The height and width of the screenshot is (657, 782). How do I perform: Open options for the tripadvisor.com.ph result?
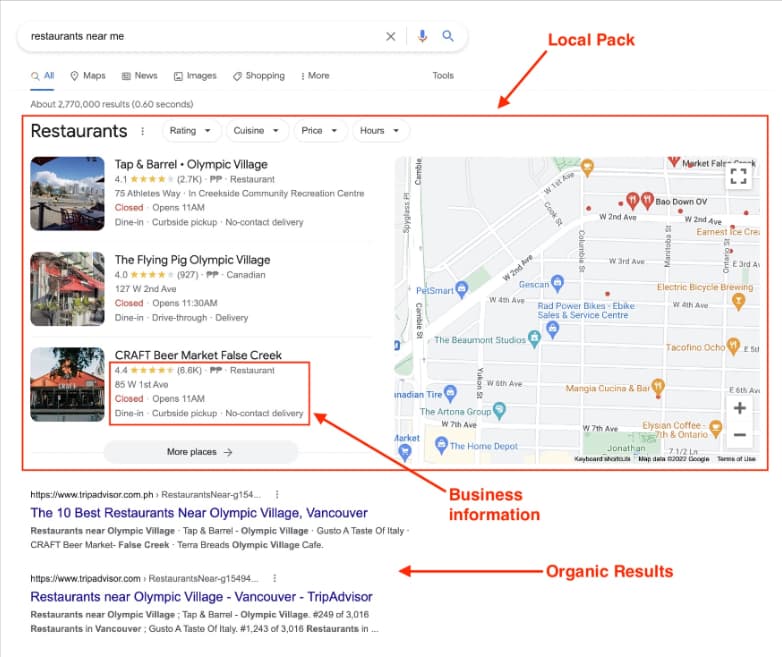pos(277,494)
